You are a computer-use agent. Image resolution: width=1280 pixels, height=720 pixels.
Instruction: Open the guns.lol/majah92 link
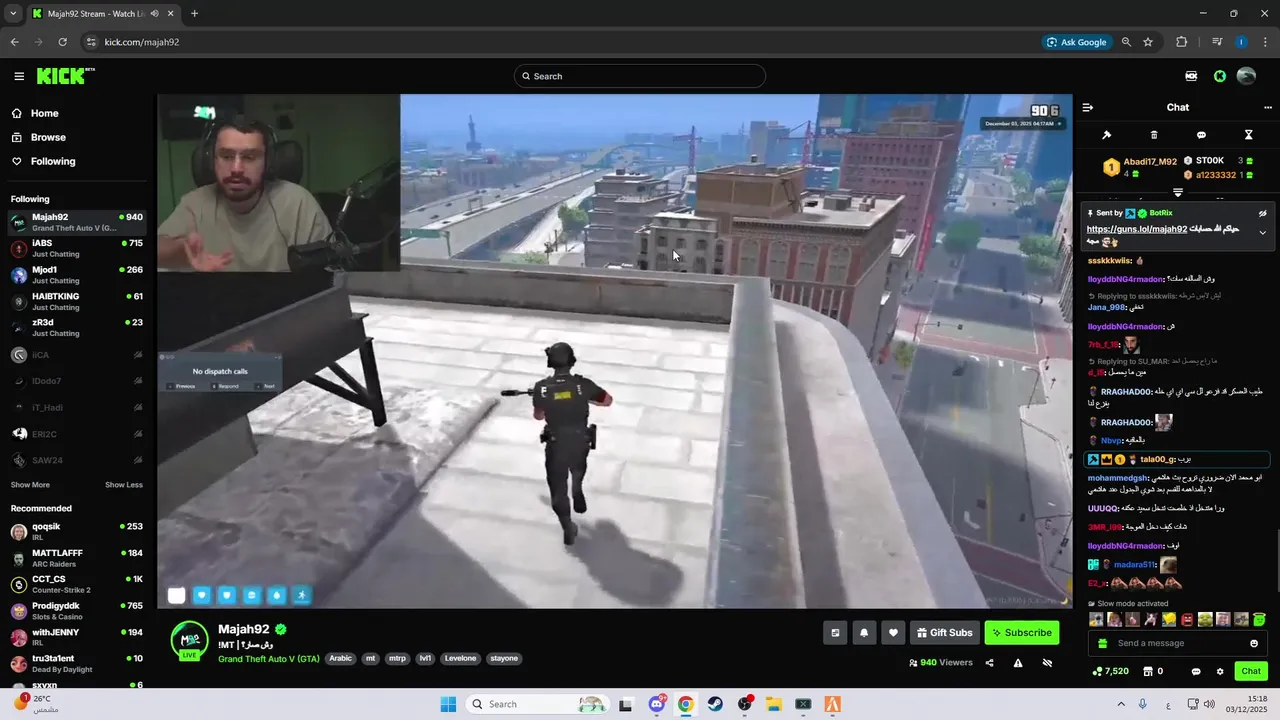pyautogui.click(x=1137, y=229)
